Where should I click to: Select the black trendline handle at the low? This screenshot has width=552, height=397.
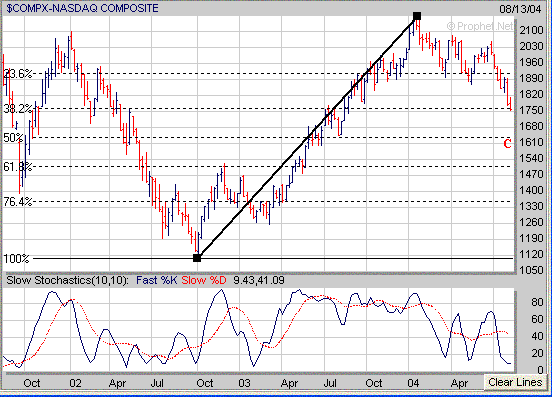197,258
